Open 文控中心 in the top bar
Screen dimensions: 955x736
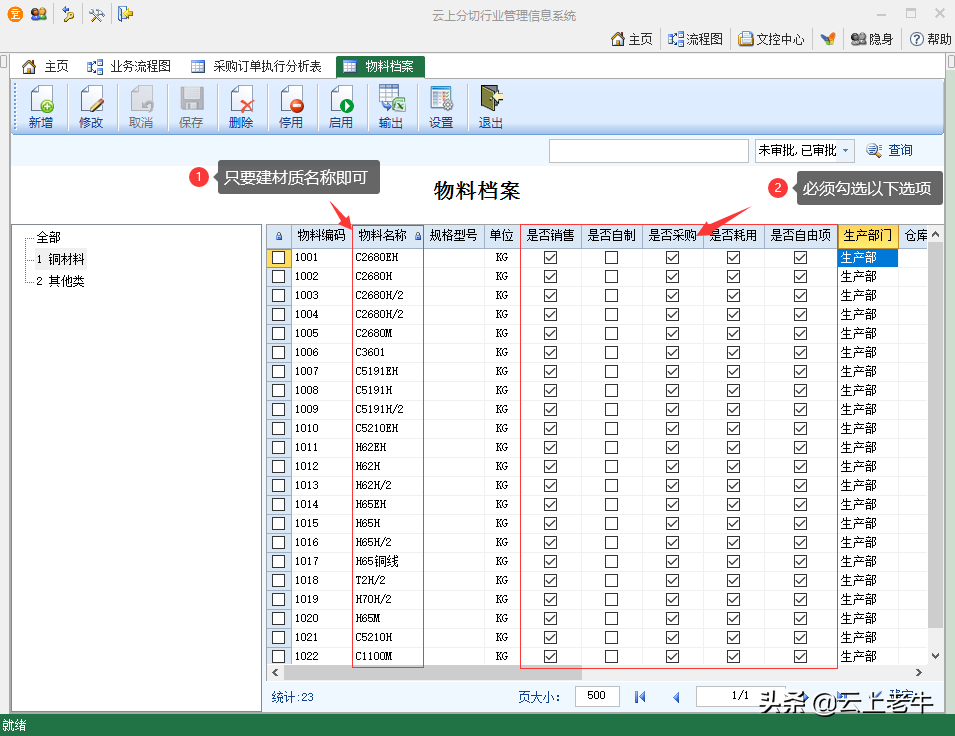[x=771, y=39]
